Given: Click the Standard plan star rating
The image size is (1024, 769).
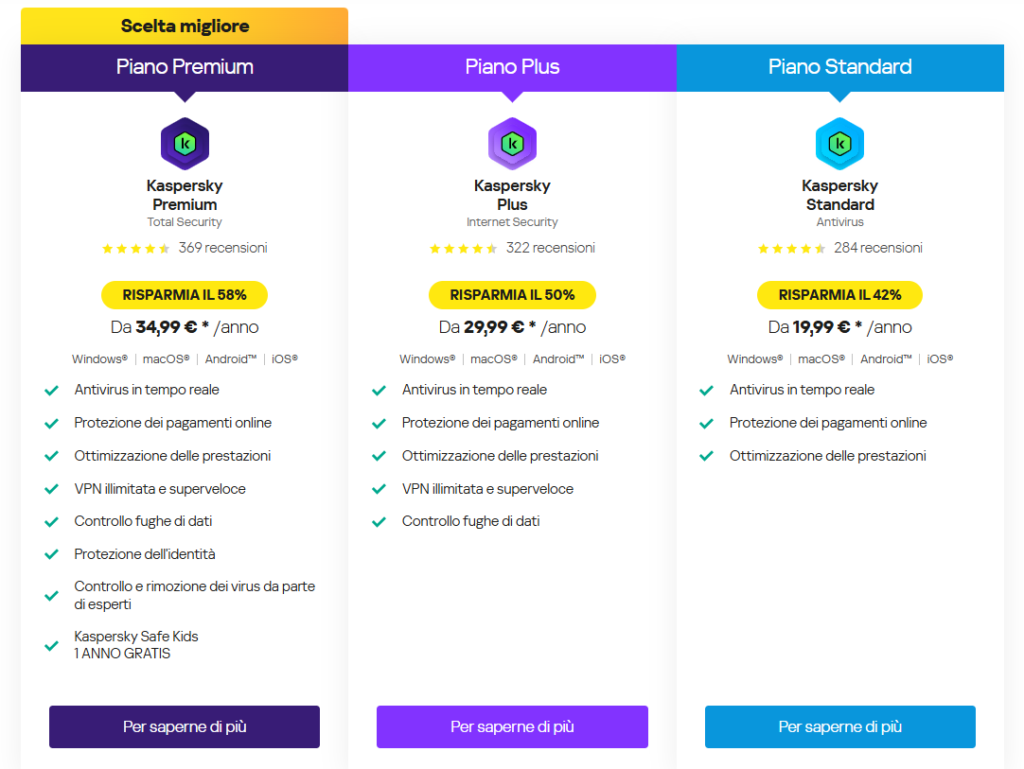Looking at the screenshot, I should (x=792, y=248).
